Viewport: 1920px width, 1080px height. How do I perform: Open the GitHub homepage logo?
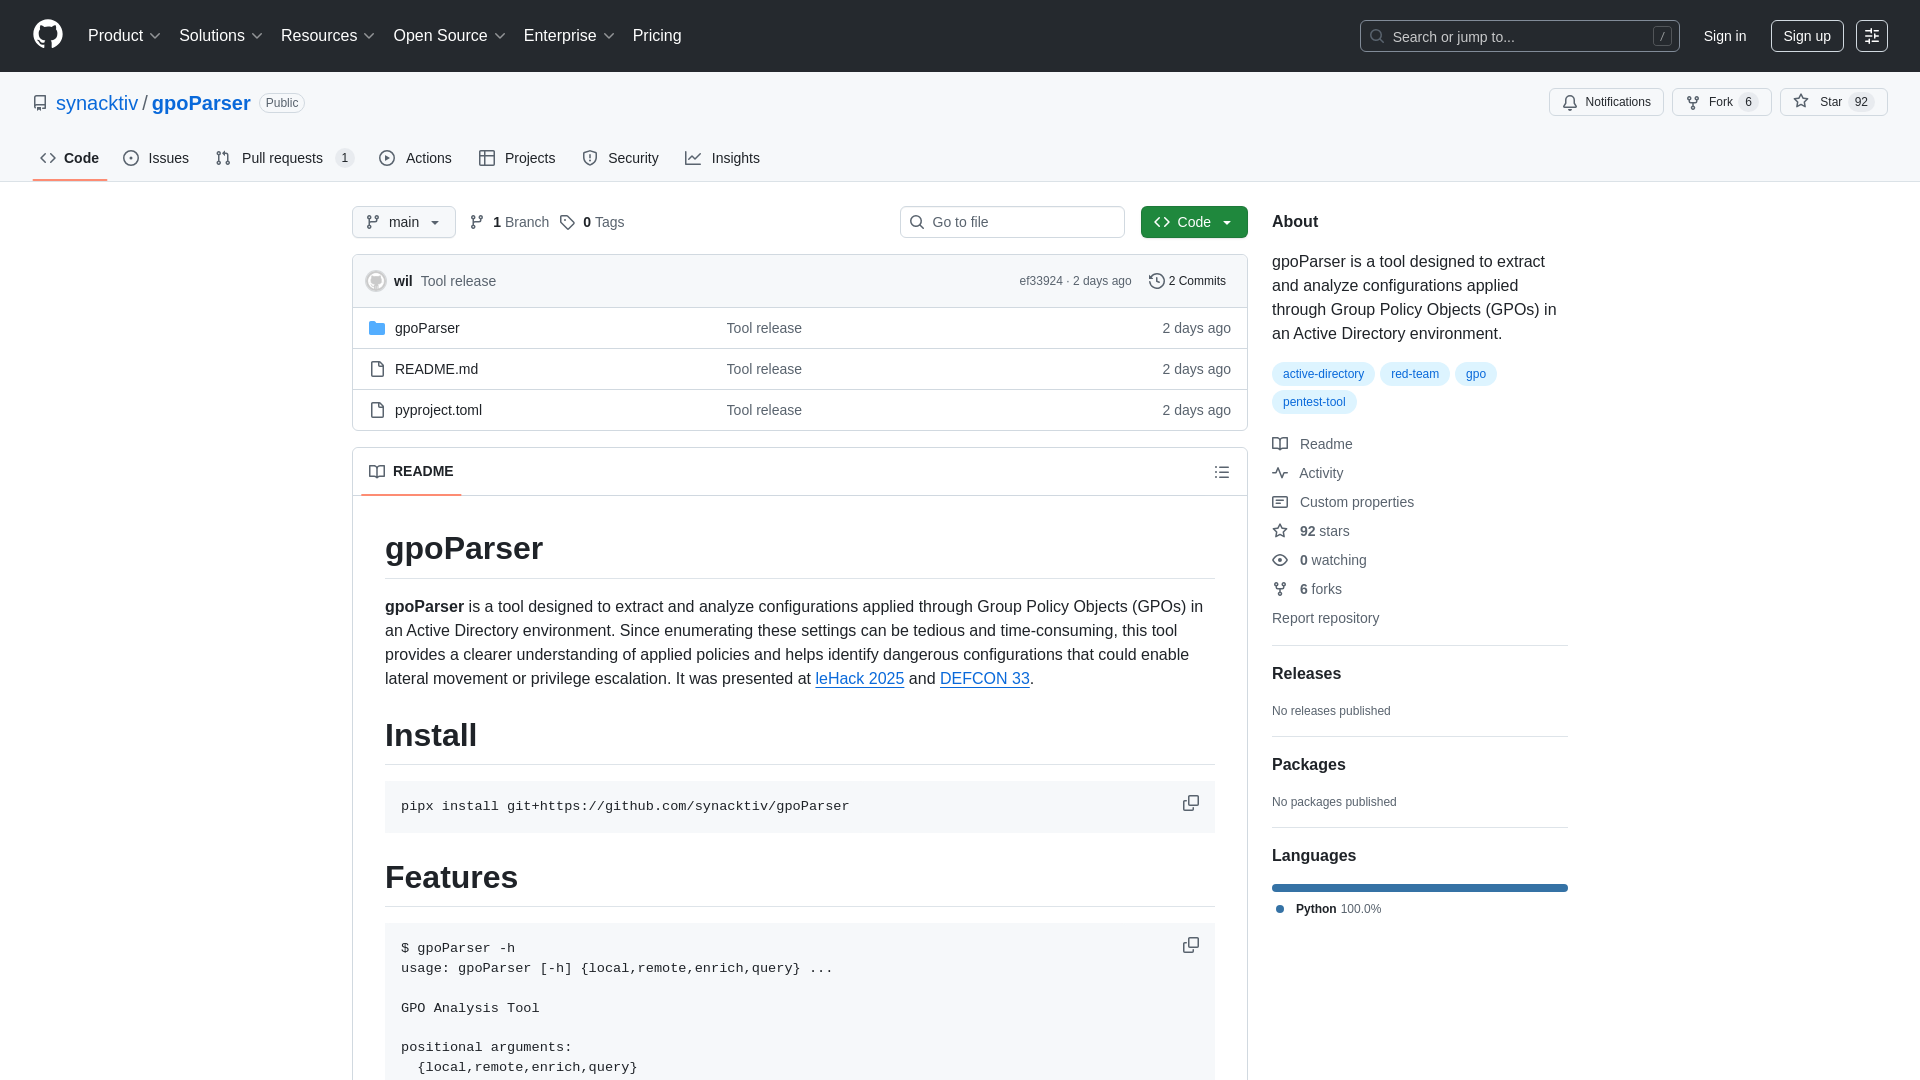click(48, 35)
